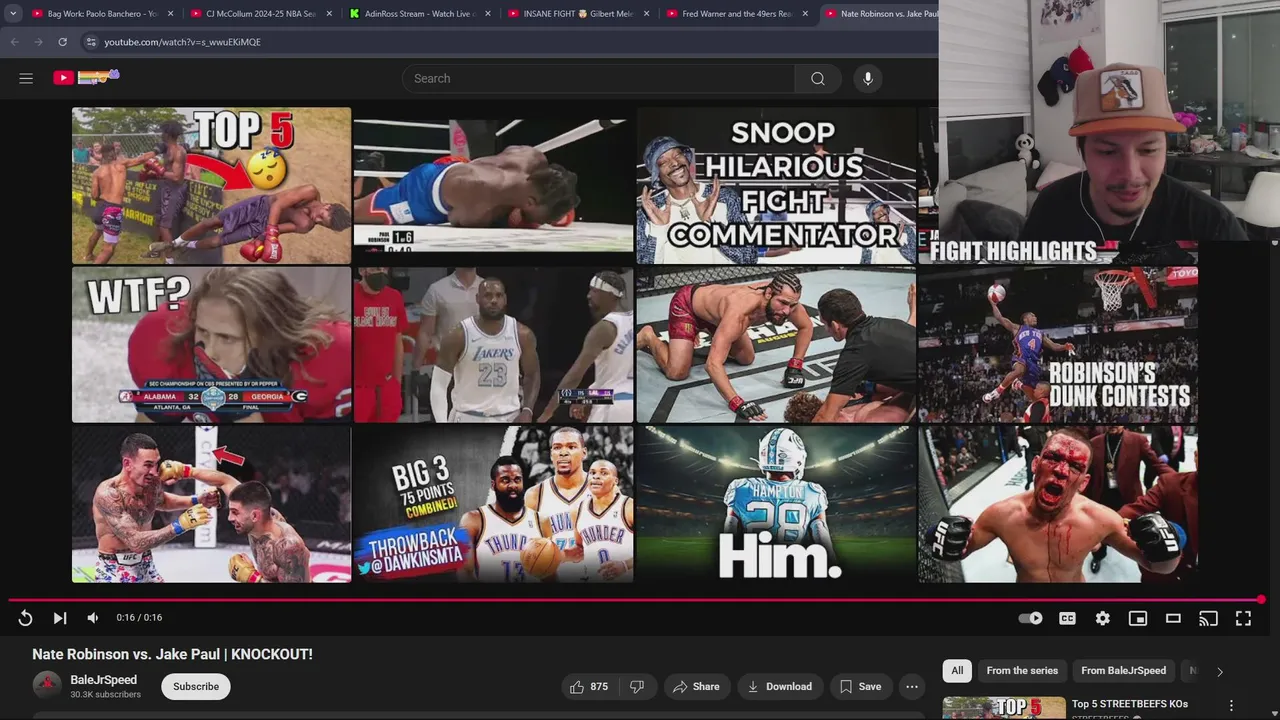Toggle the autoplay switch
Screen dimensions: 1280x720
(x=1030, y=618)
